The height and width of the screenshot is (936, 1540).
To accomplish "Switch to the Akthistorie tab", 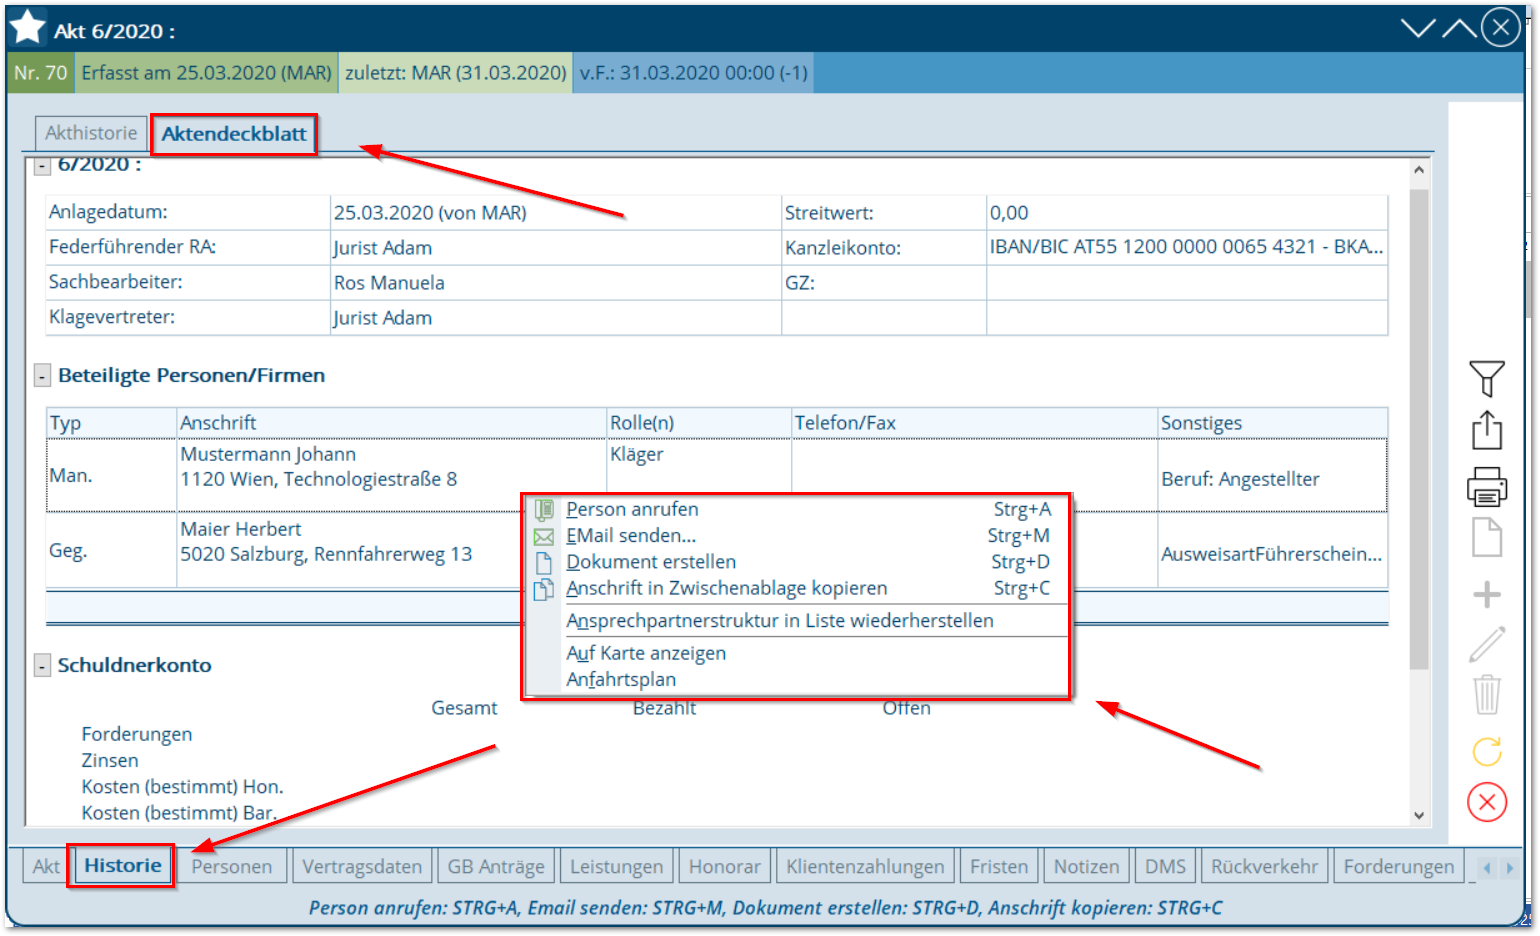I will (x=91, y=133).
